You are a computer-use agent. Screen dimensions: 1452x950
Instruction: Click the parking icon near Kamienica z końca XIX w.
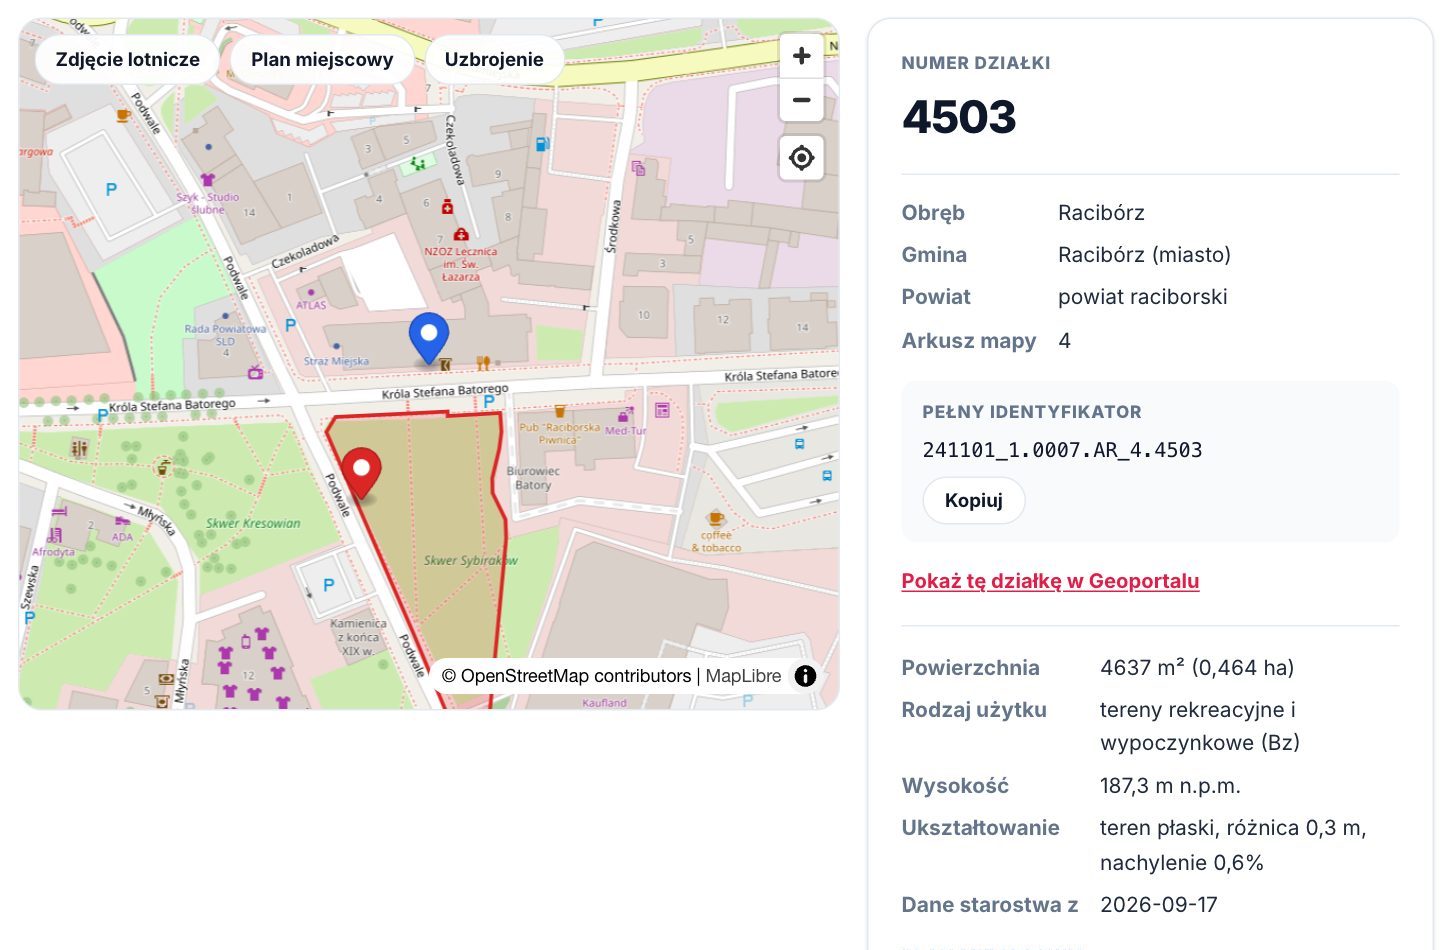(x=328, y=586)
